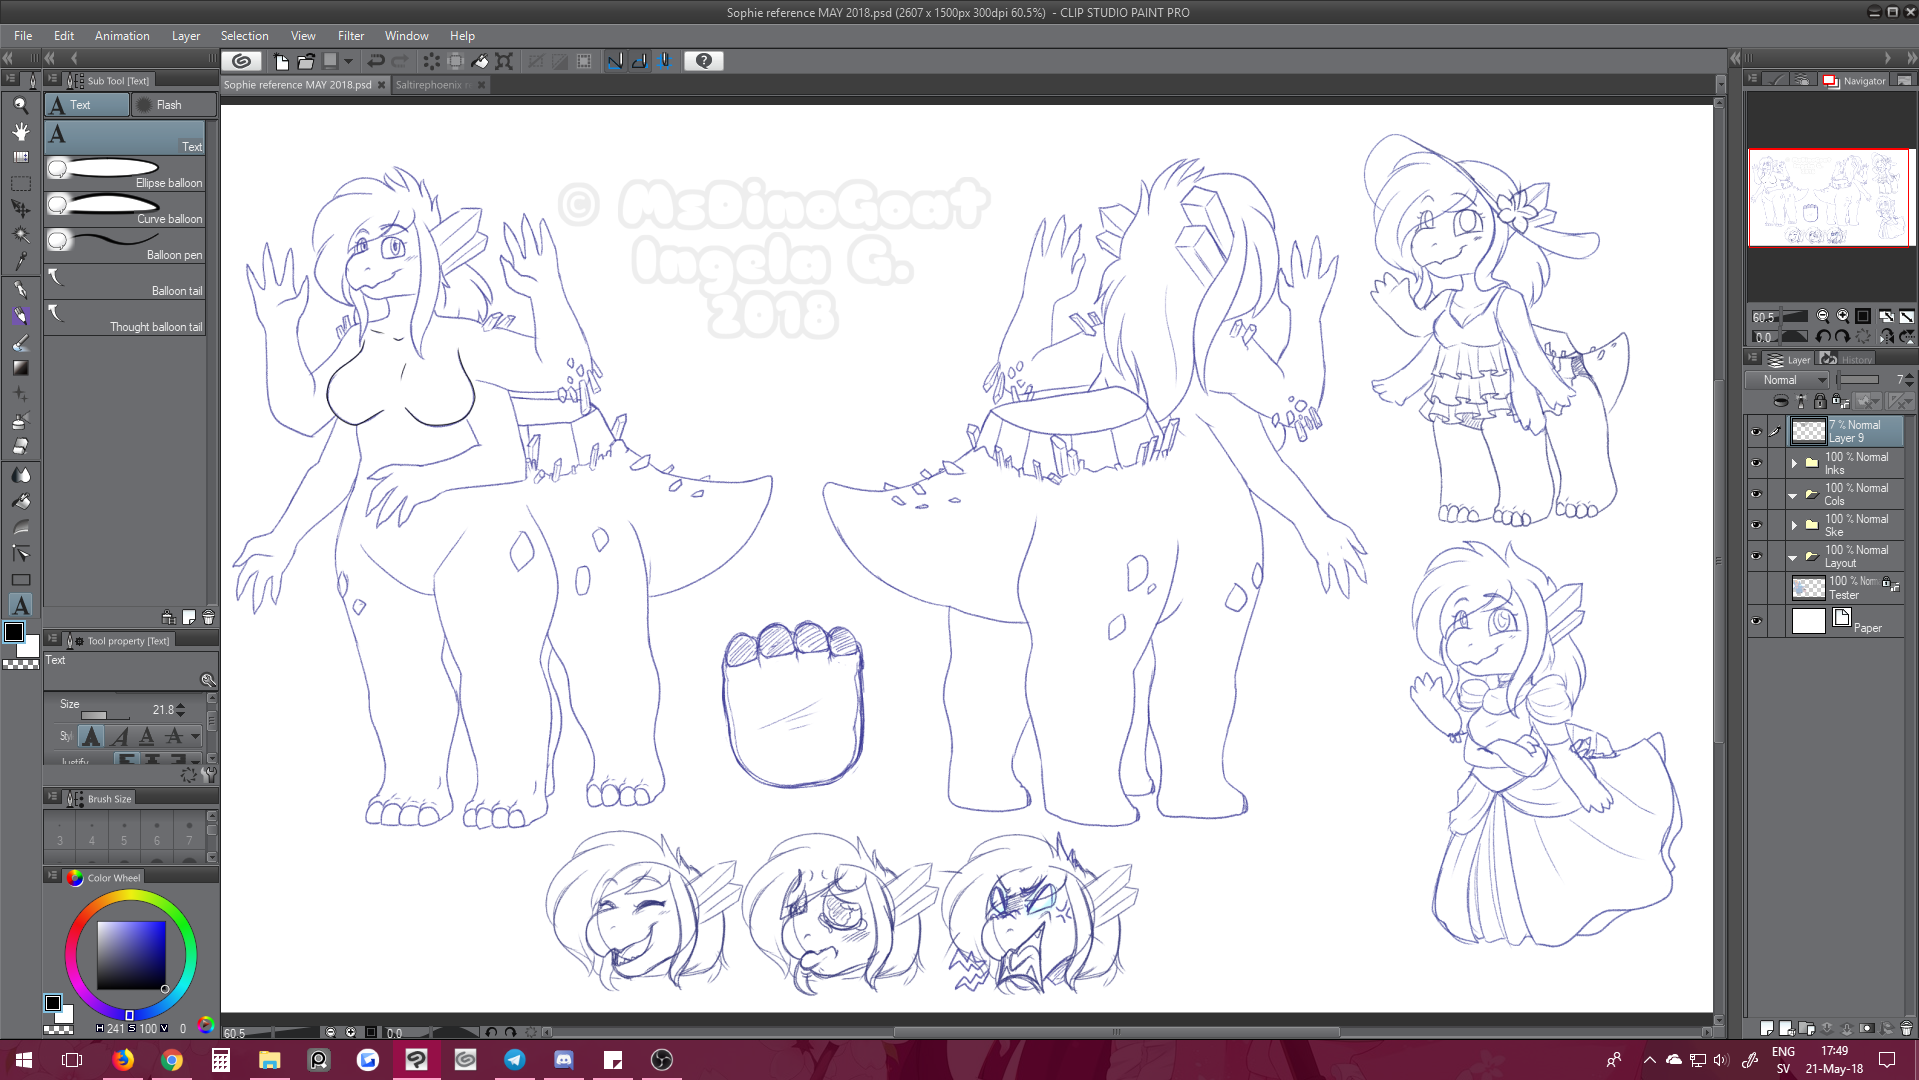Open the Save dropdown arrow in command bar
This screenshot has height=1080, width=1919.
348,61
